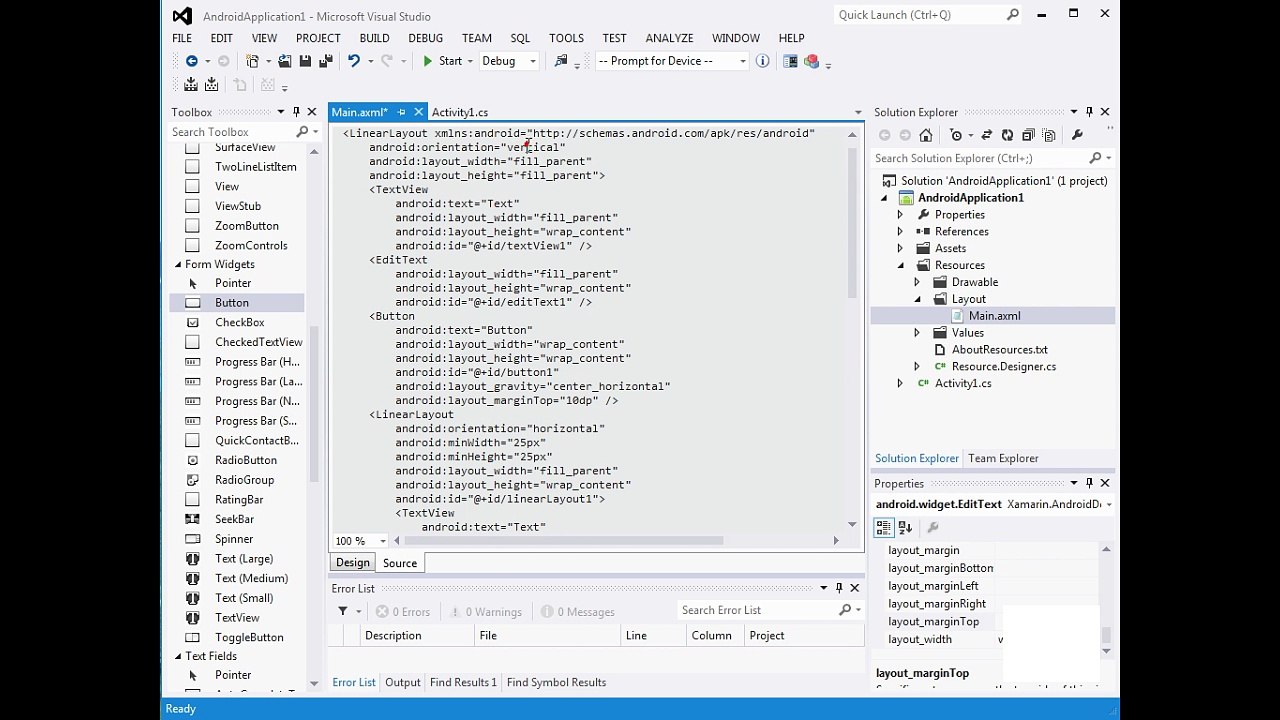Click the first deploy icon in second toolbar row
The image size is (1280, 720).
191,85
